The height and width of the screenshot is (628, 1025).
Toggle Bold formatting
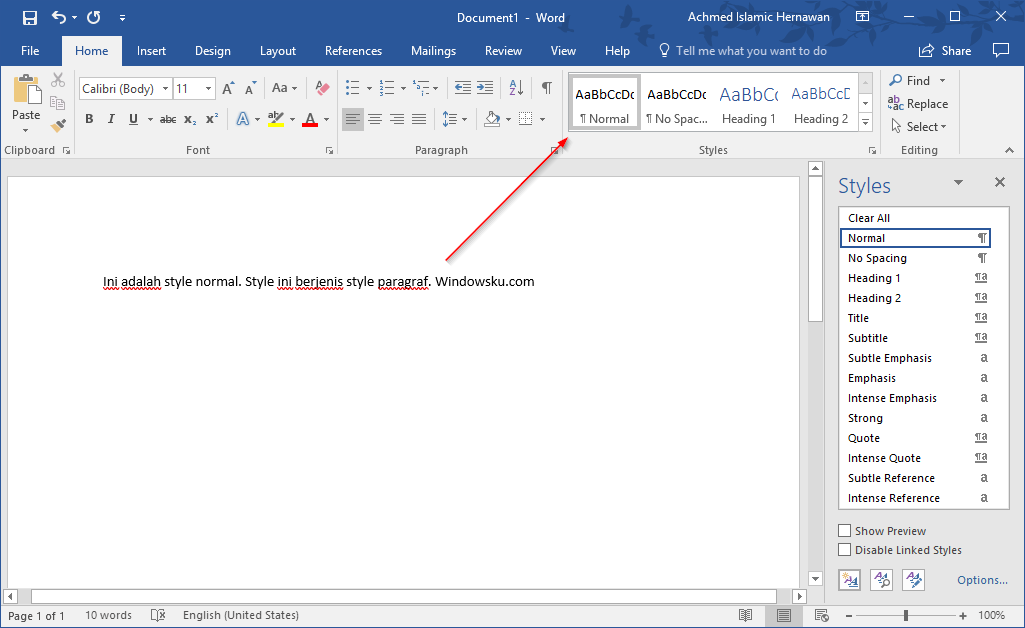[x=90, y=119]
